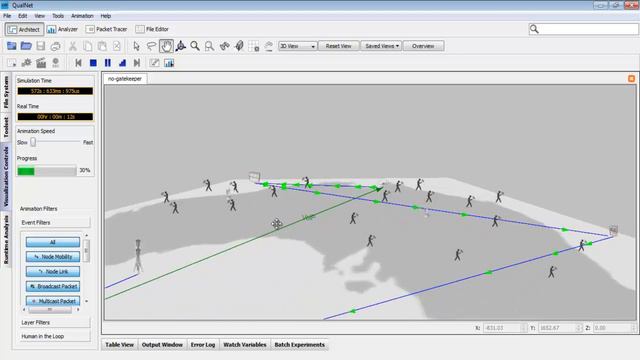
Task: Open the View menu
Action: click(40, 16)
